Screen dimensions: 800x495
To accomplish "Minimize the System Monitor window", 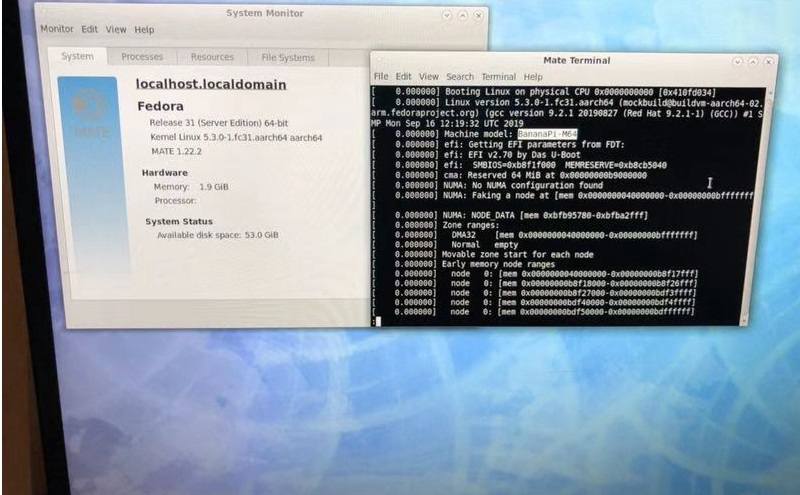I will [447, 15].
